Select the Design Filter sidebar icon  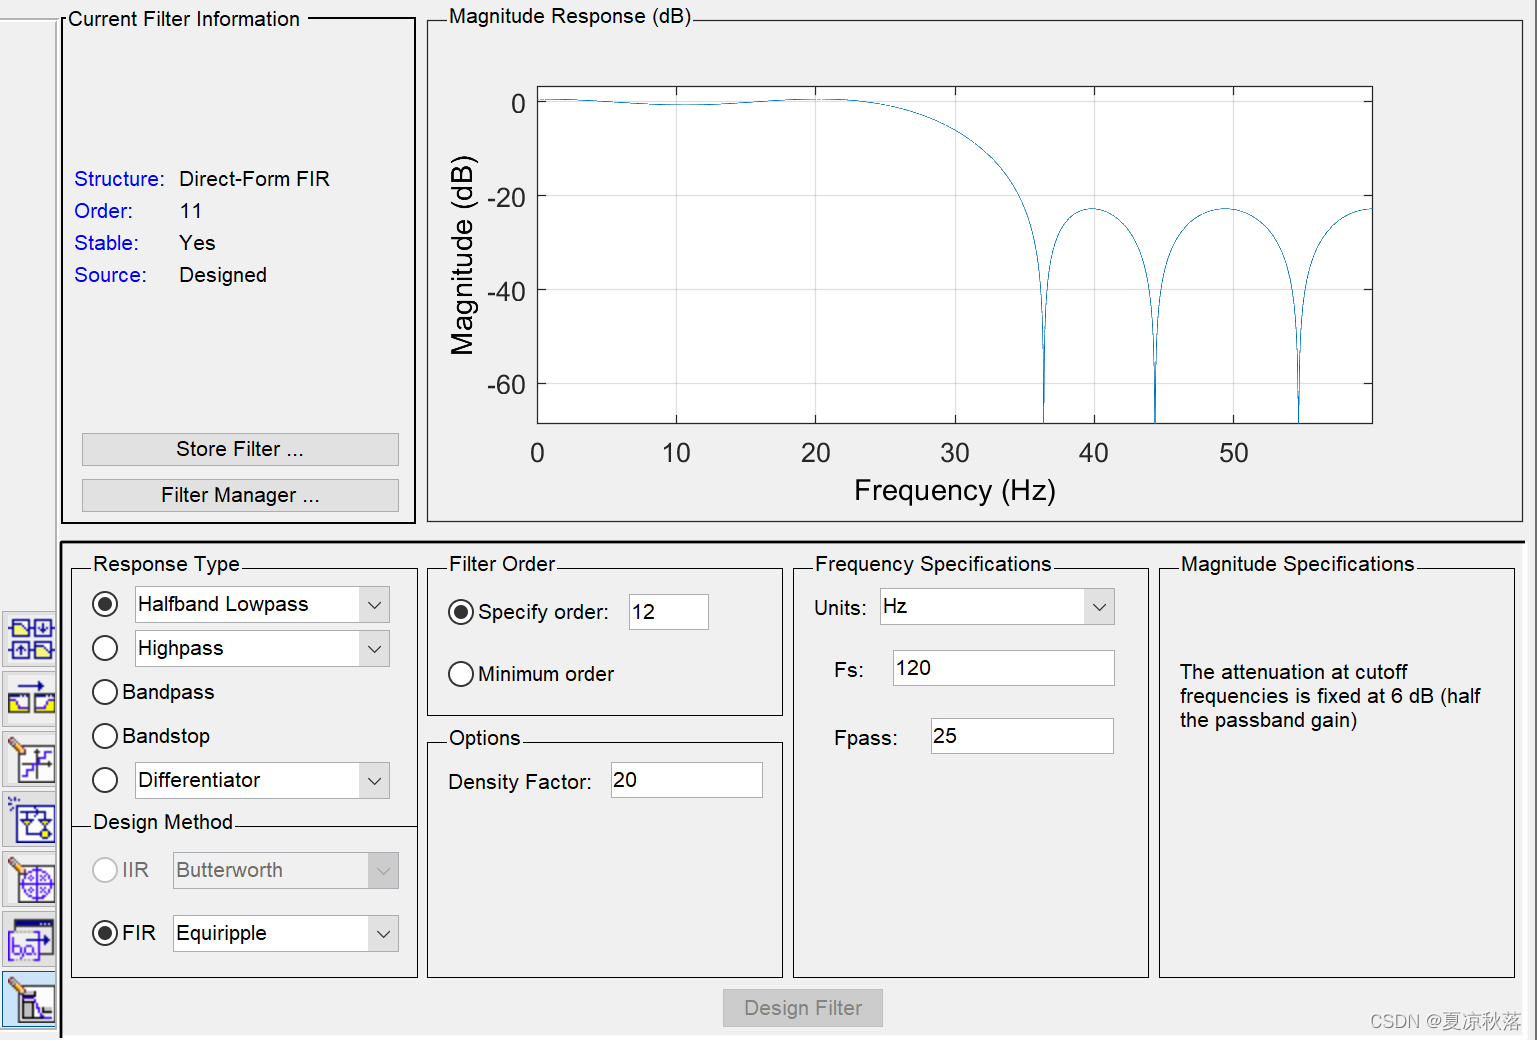(x=30, y=999)
